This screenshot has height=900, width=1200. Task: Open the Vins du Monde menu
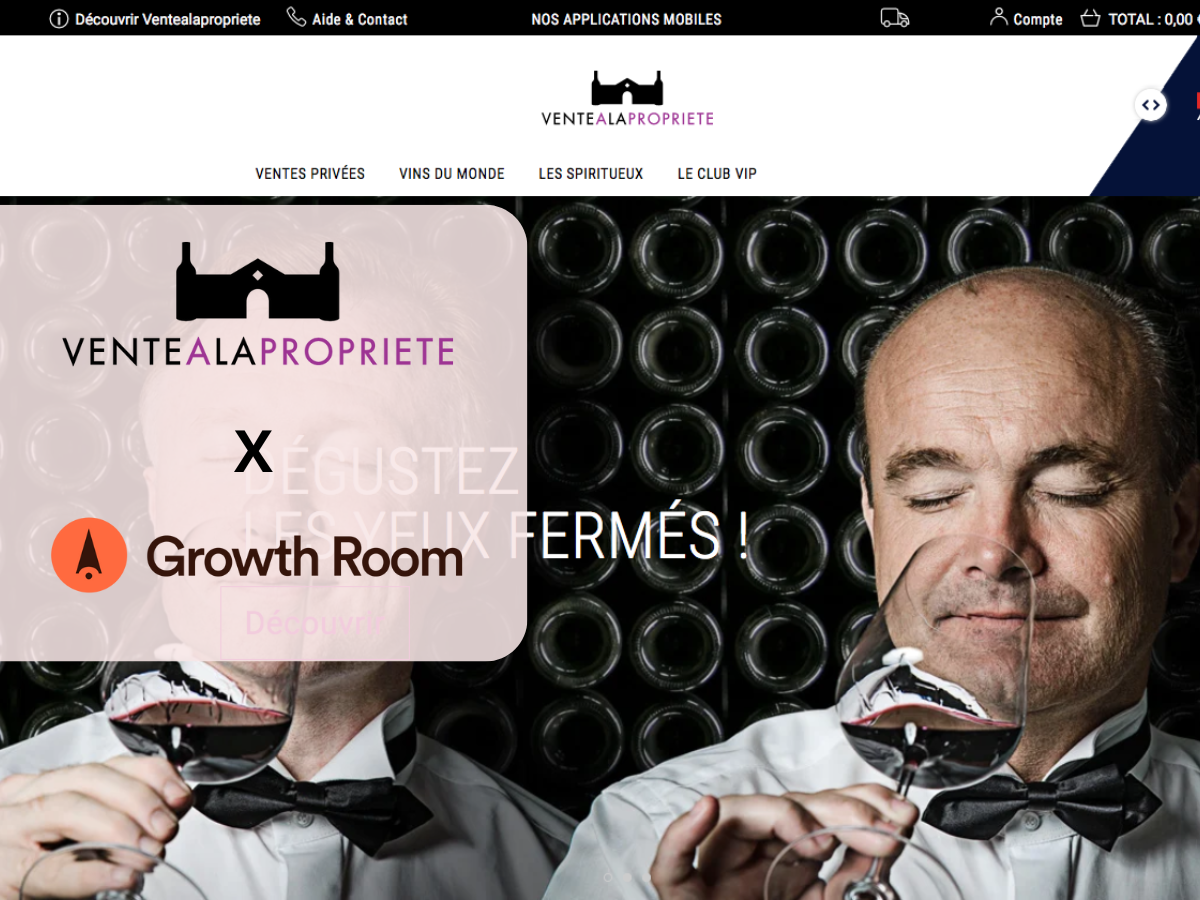pos(452,173)
